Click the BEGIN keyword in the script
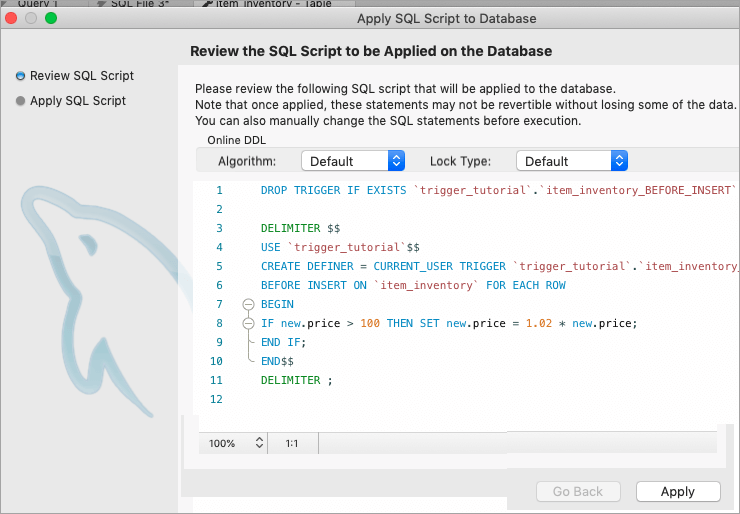Screen dimensions: 740x514 coord(277,304)
